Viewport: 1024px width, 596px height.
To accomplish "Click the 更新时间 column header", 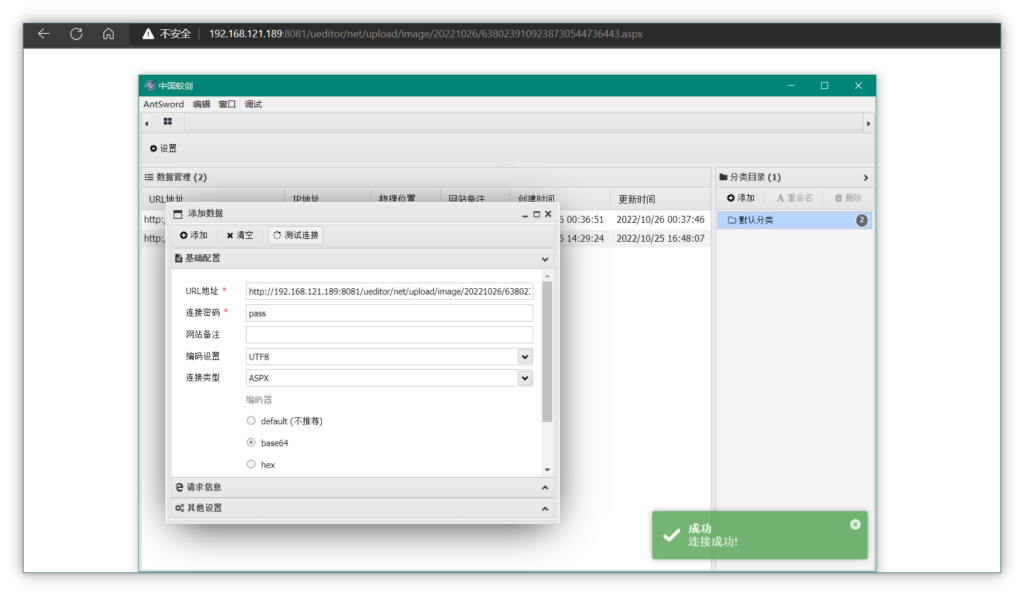I will (637, 199).
